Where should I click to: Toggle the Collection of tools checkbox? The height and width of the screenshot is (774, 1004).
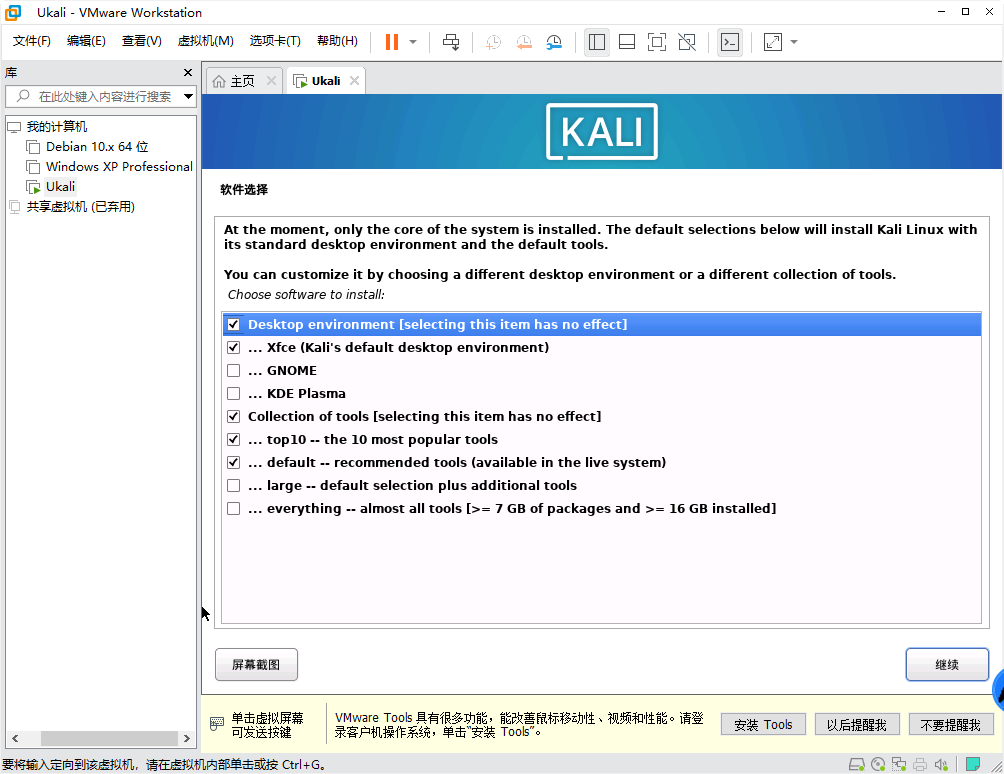[234, 417]
